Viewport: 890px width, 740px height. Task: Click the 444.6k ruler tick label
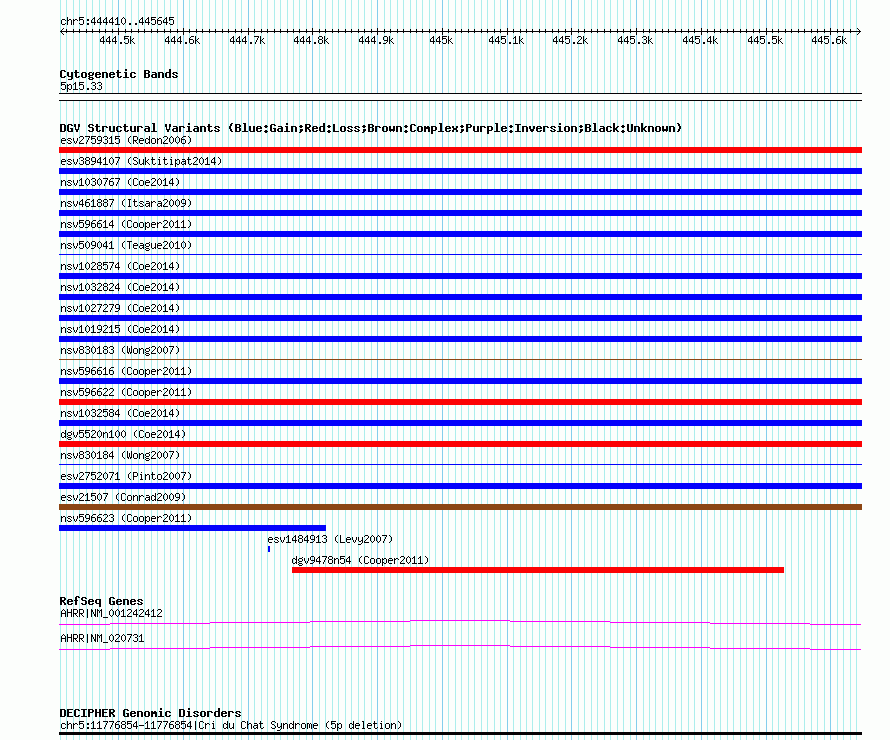click(182, 41)
